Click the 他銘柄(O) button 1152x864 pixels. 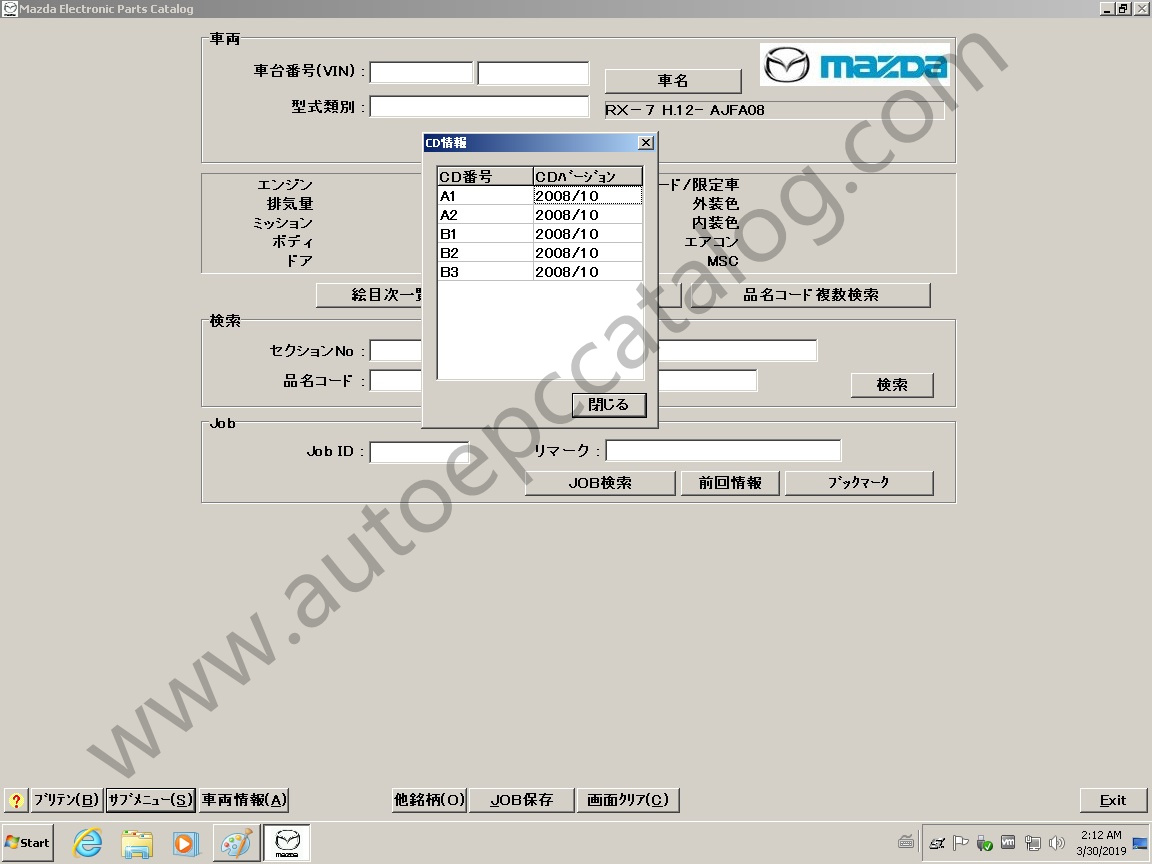point(430,800)
